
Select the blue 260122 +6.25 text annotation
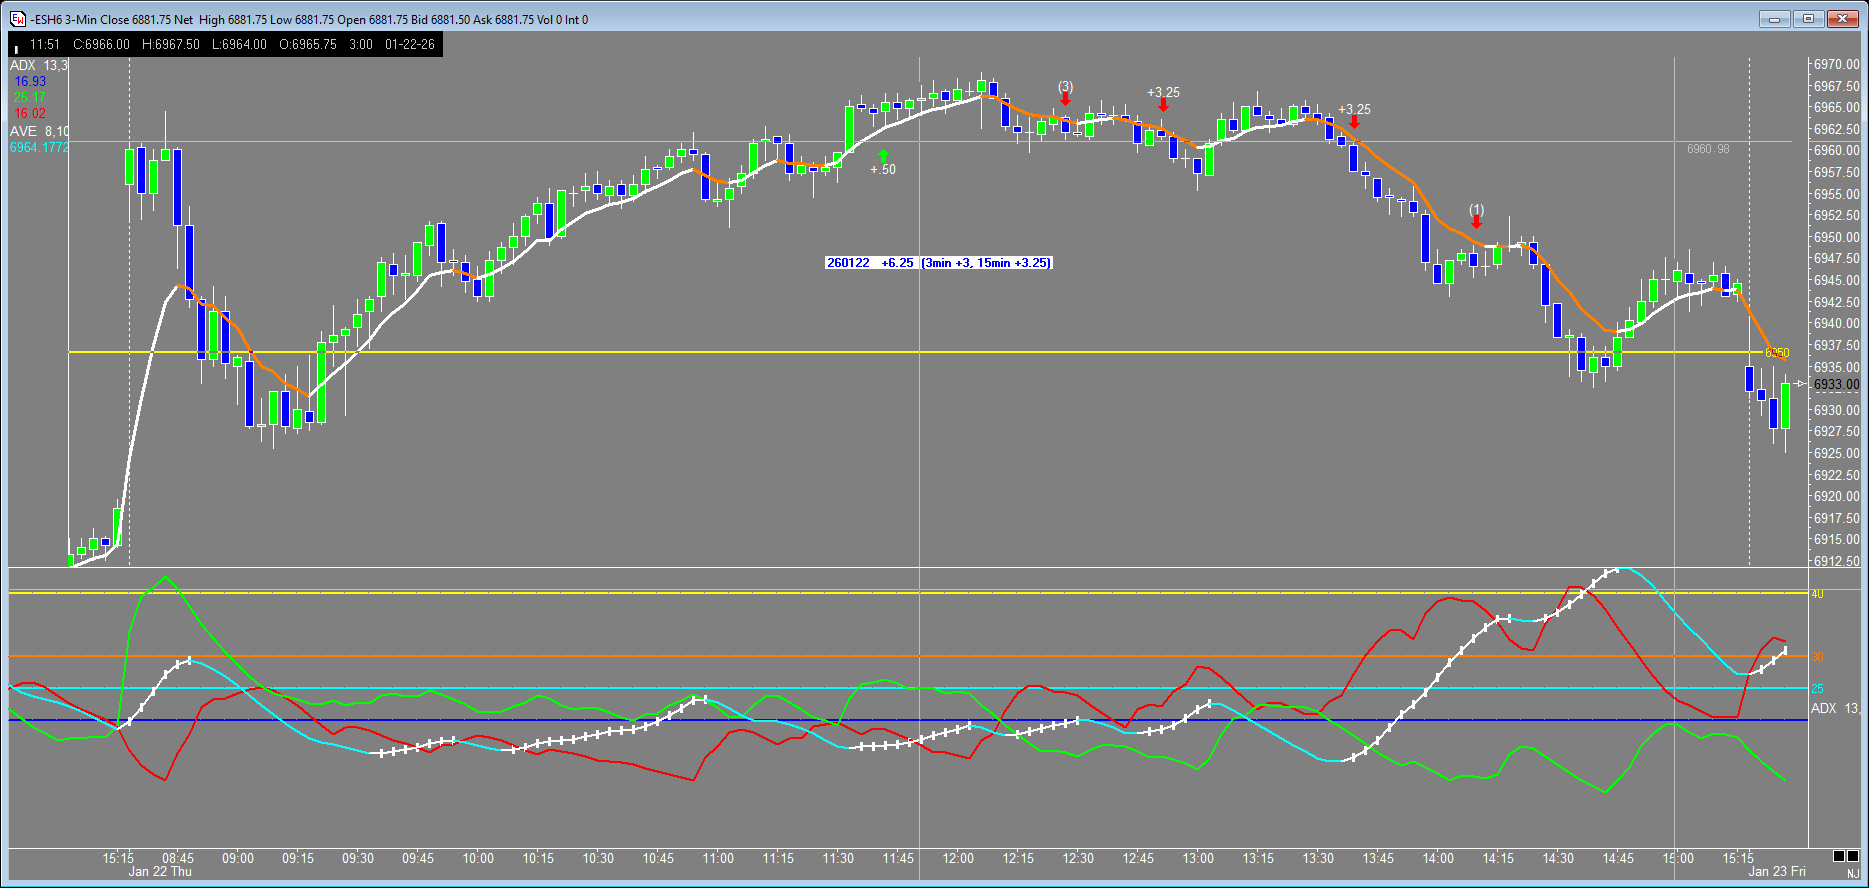click(938, 263)
